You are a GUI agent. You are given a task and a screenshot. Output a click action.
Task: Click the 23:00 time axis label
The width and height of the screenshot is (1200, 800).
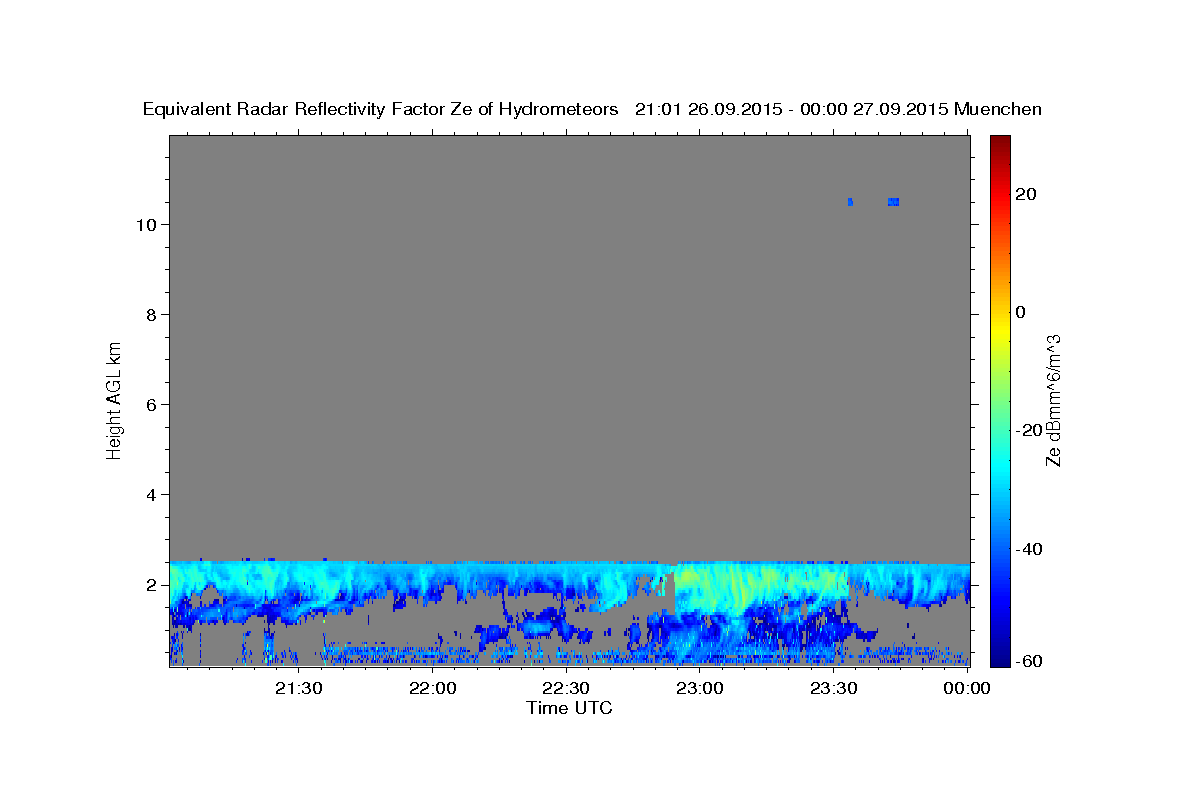point(700,689)
